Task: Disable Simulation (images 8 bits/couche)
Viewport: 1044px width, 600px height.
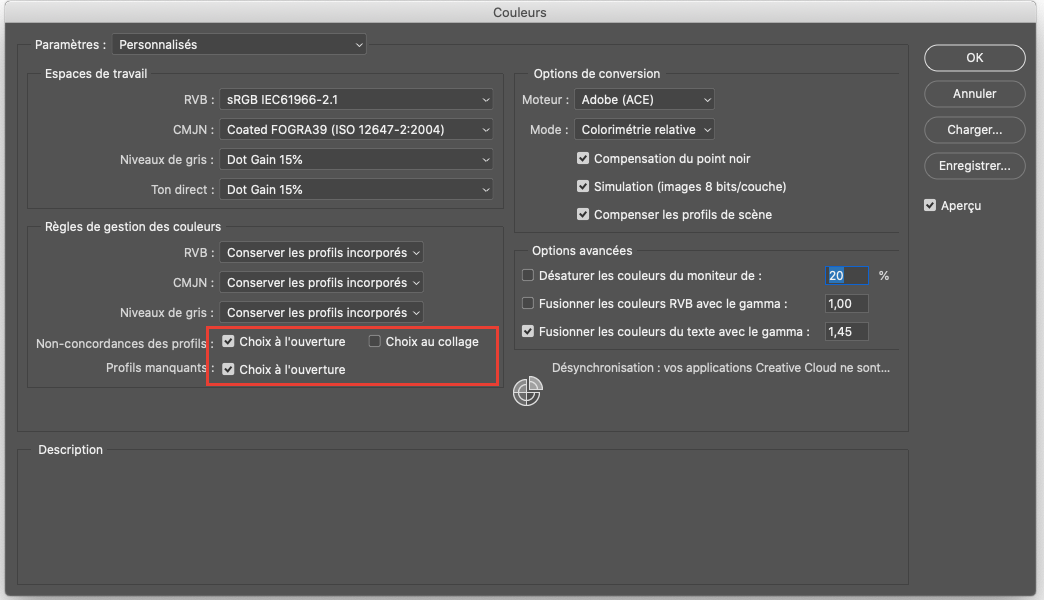Action: pyautogui.click(x=584, y=187)
